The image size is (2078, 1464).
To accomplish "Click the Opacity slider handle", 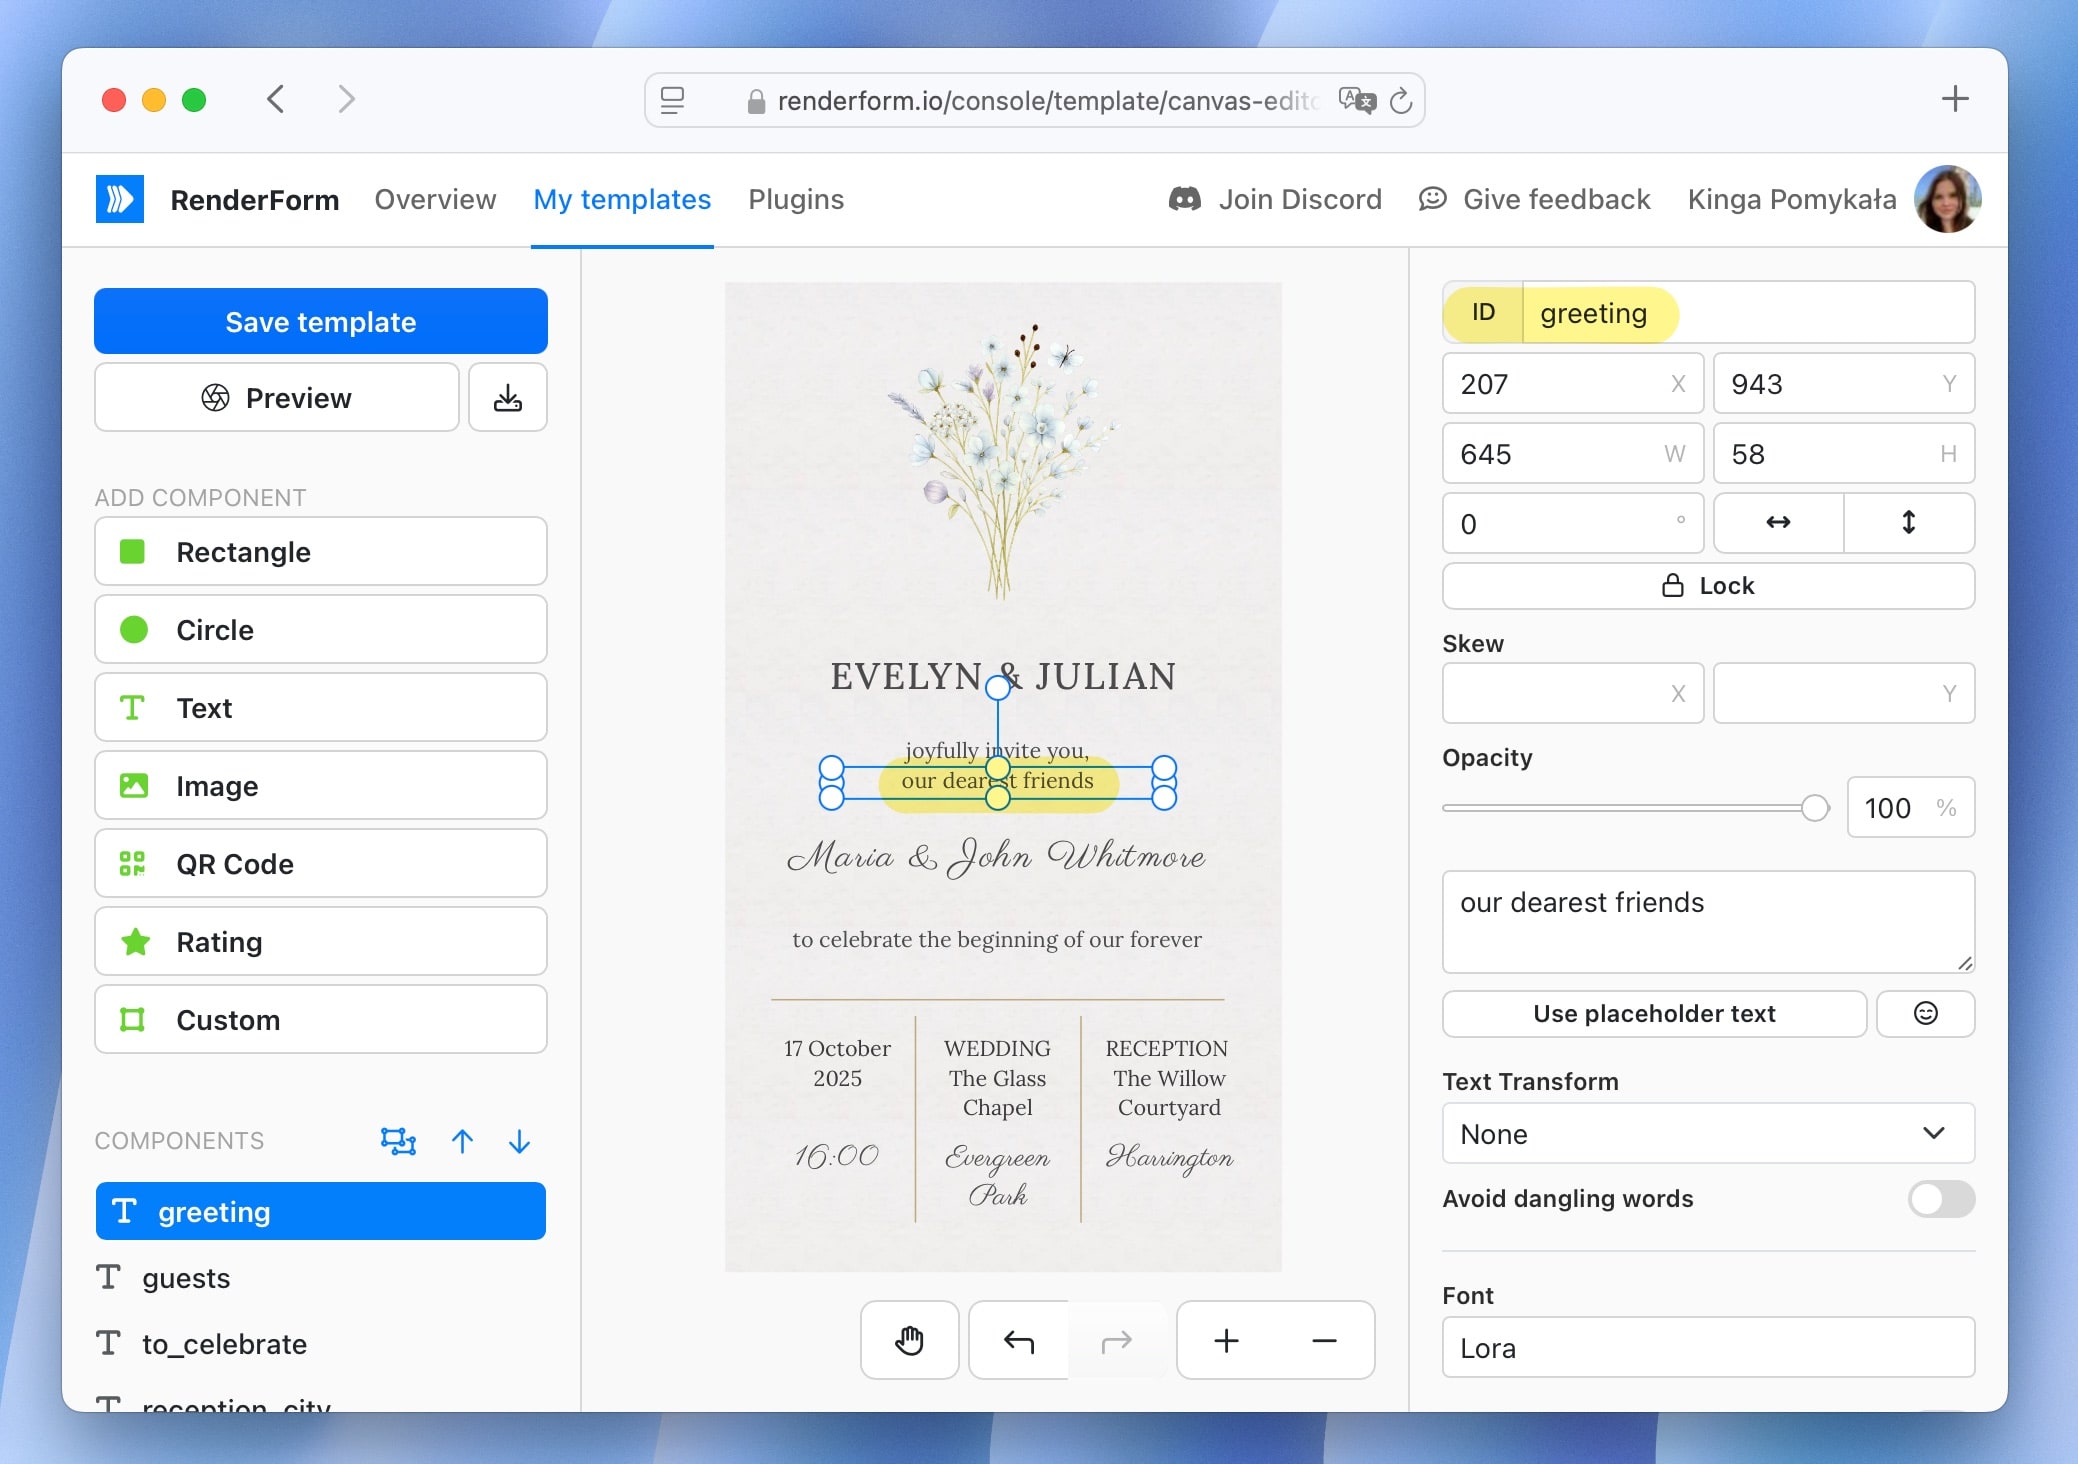I will click(1814, 808).
